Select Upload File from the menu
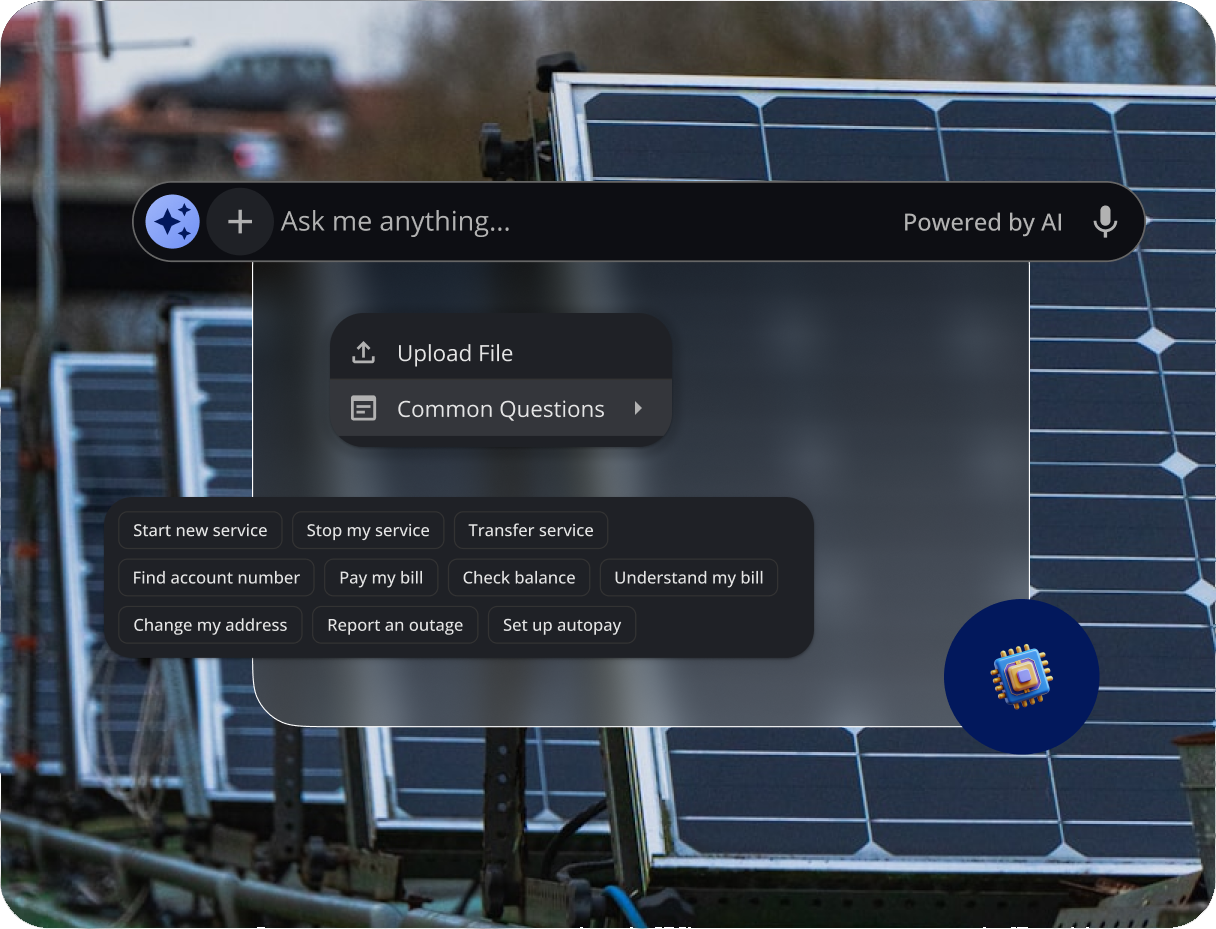Screen dimensions: 1216x929 (x=455, y=352)
